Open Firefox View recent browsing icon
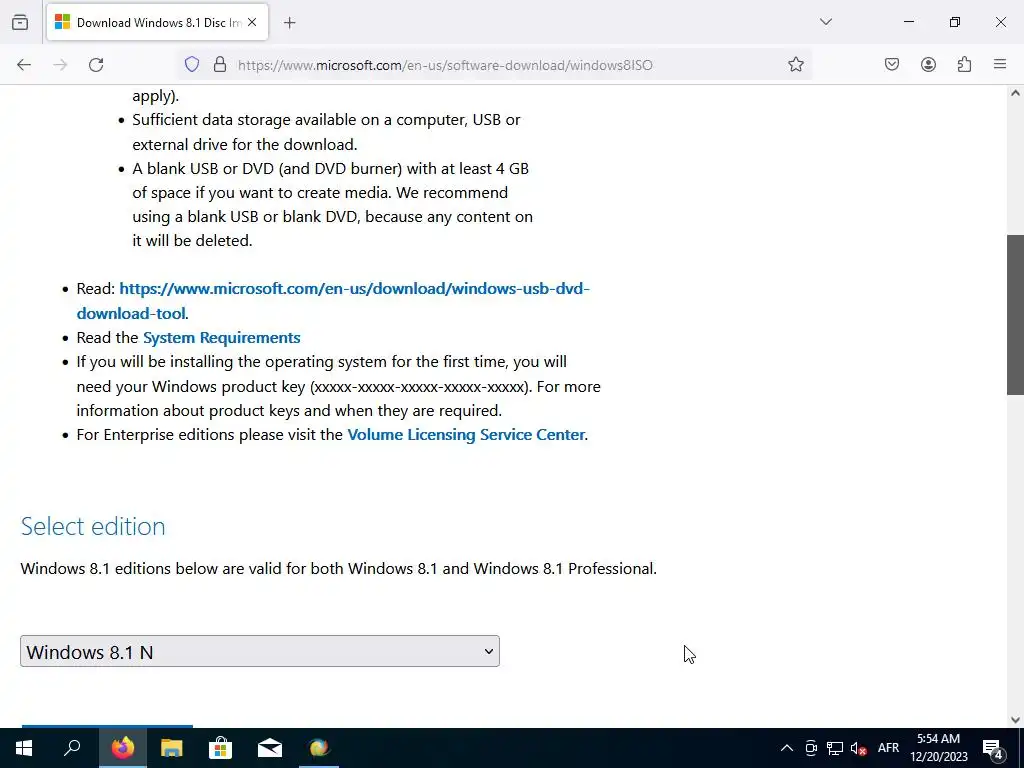The image size is (1024, 768). point(20,22)
